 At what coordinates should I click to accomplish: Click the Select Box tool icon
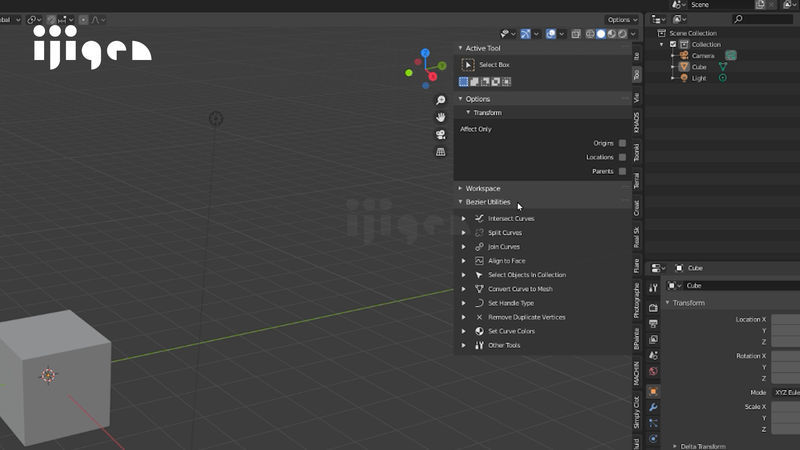(468, 65)
